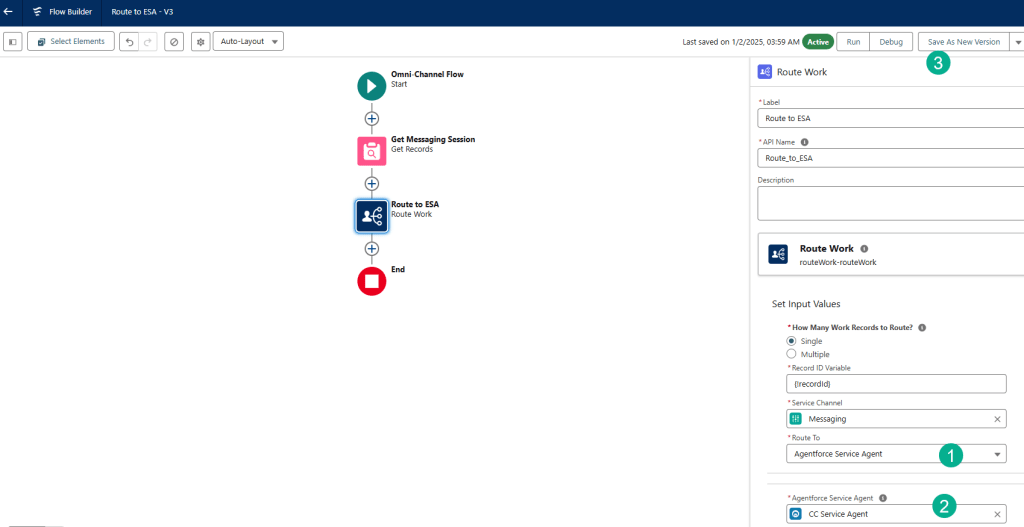Select the Get Messaging Session element
The width and height of the screenshot is (1024, 527).
[x=371, y=151]
